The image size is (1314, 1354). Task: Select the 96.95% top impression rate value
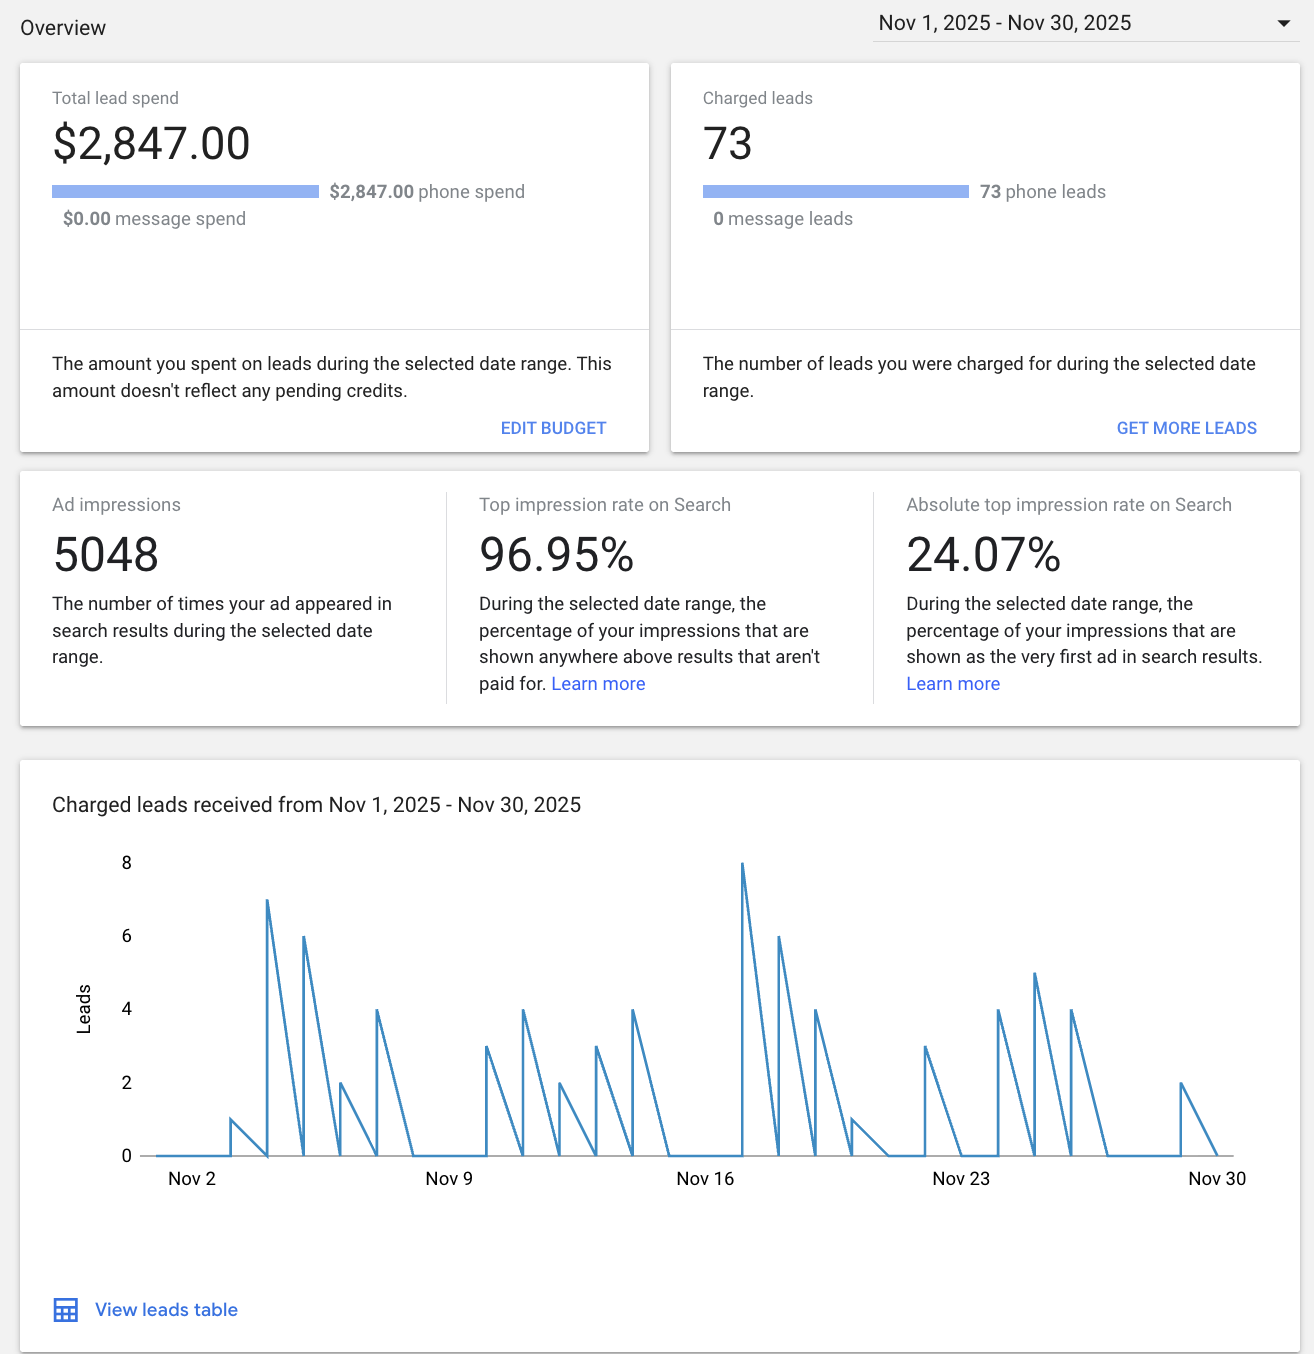(x=556, y=555)
